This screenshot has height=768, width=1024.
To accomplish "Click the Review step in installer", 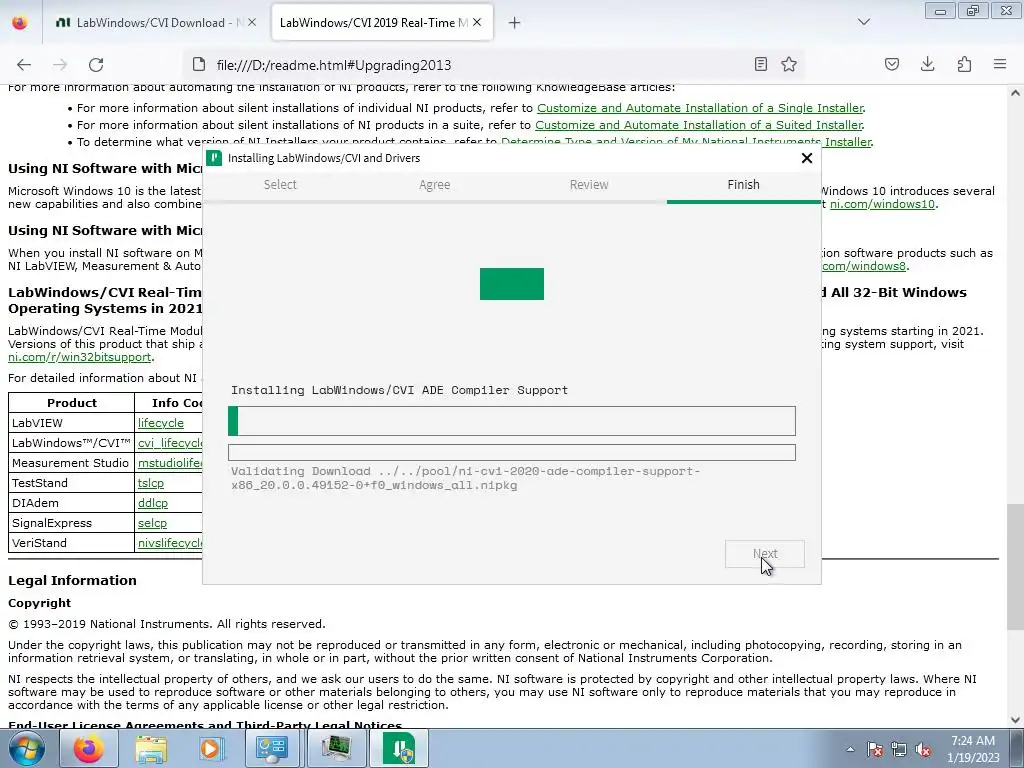I will coord(589,185).
